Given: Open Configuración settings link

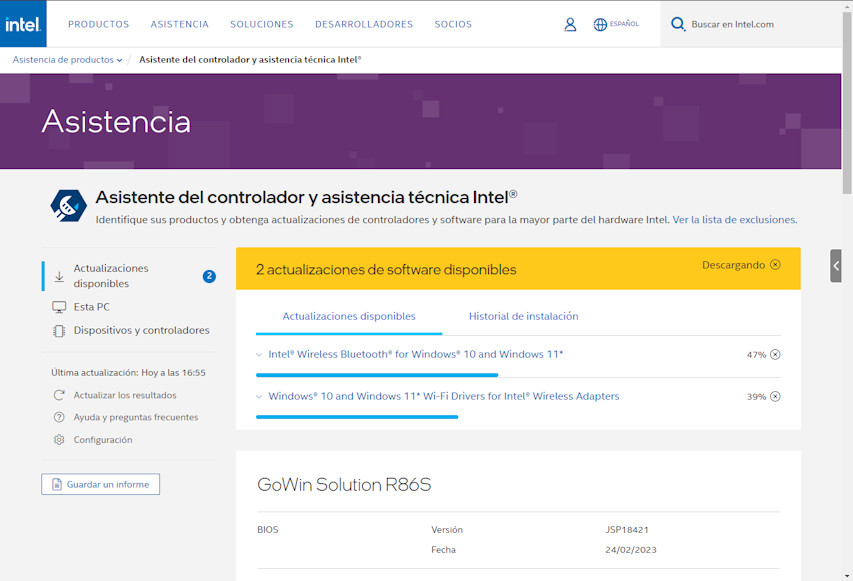Looking at the screenshot, I should 103,440.
